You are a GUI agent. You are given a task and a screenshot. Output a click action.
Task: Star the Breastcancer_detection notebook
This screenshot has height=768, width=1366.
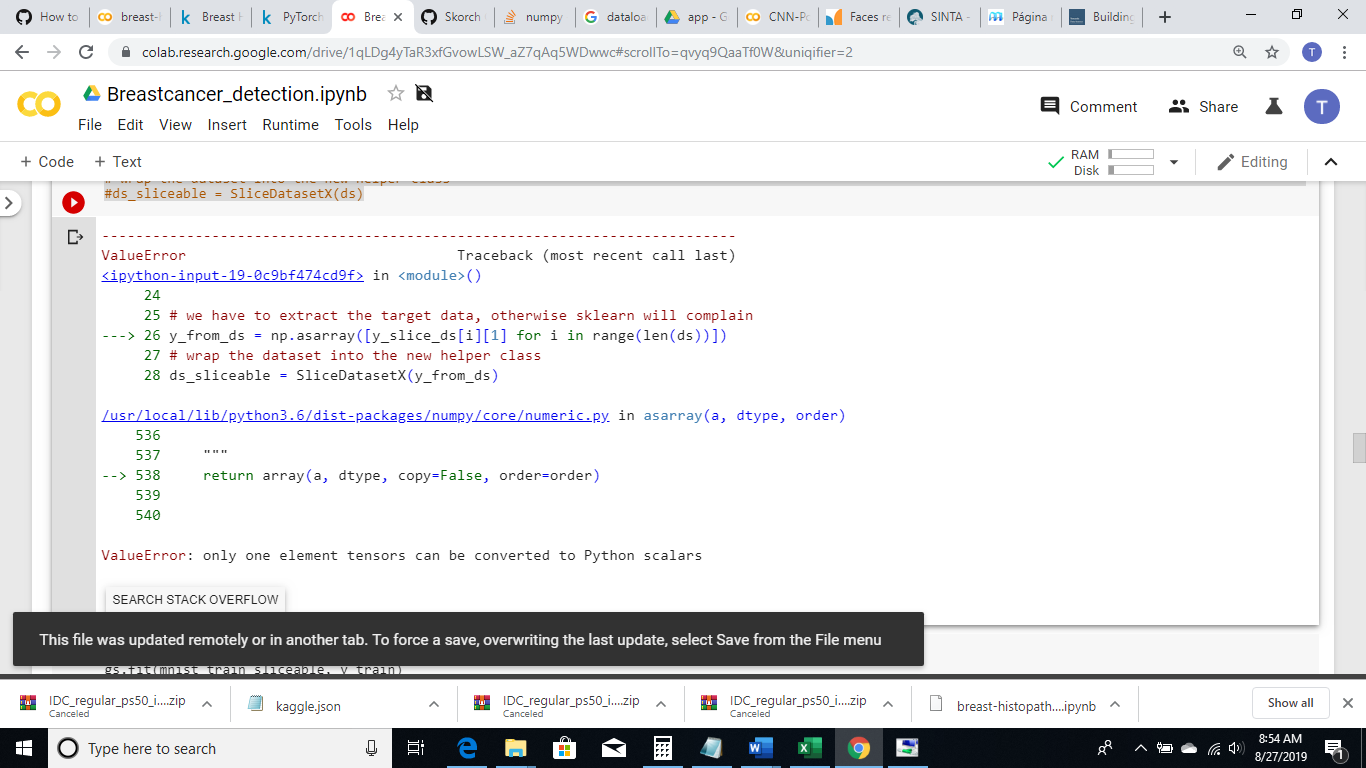click(x=394, y=93)
